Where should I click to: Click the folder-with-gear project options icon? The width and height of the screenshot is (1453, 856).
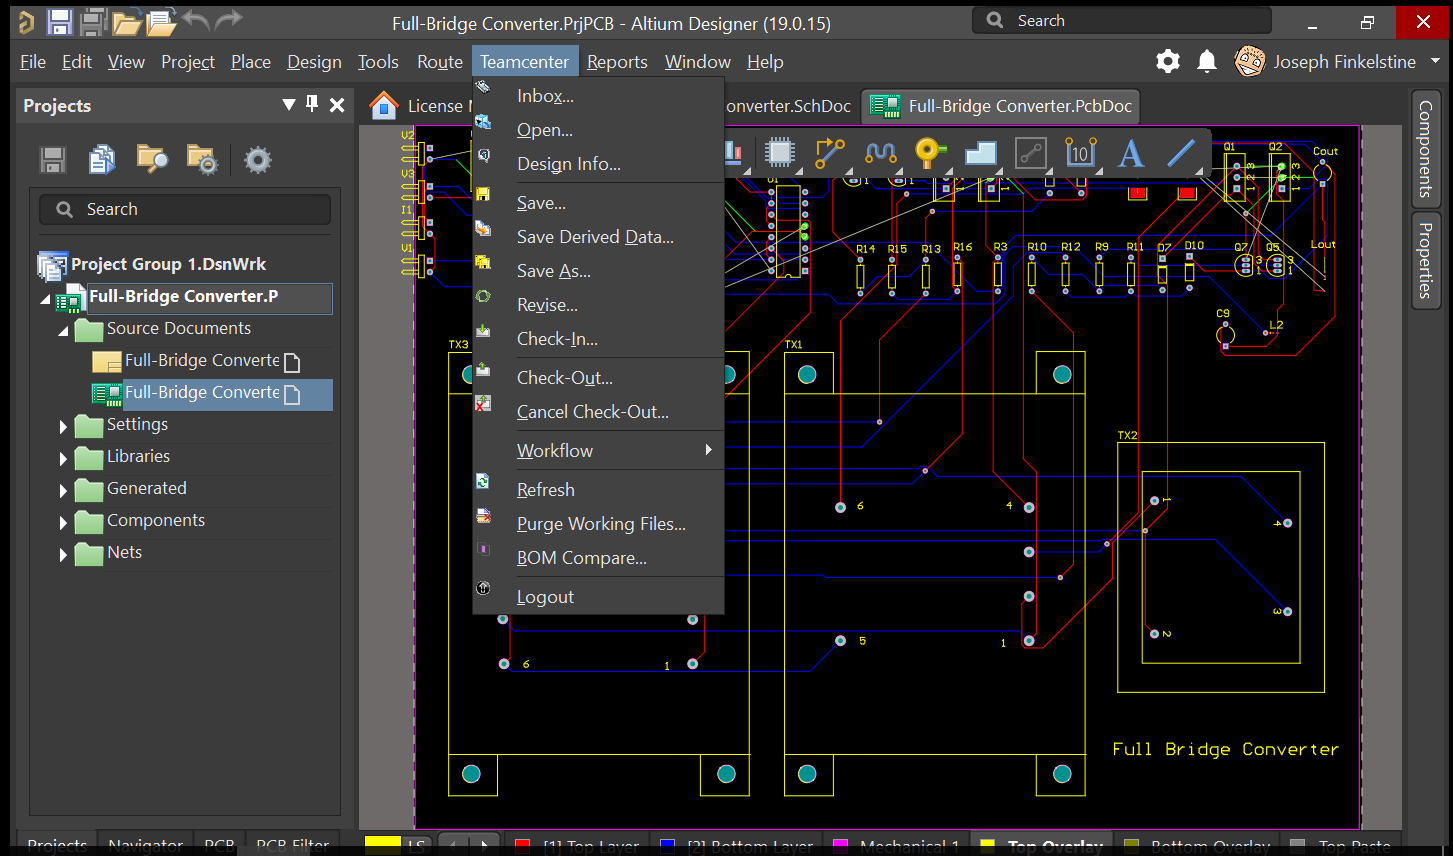pyautogui.click(x=202, y=160)
